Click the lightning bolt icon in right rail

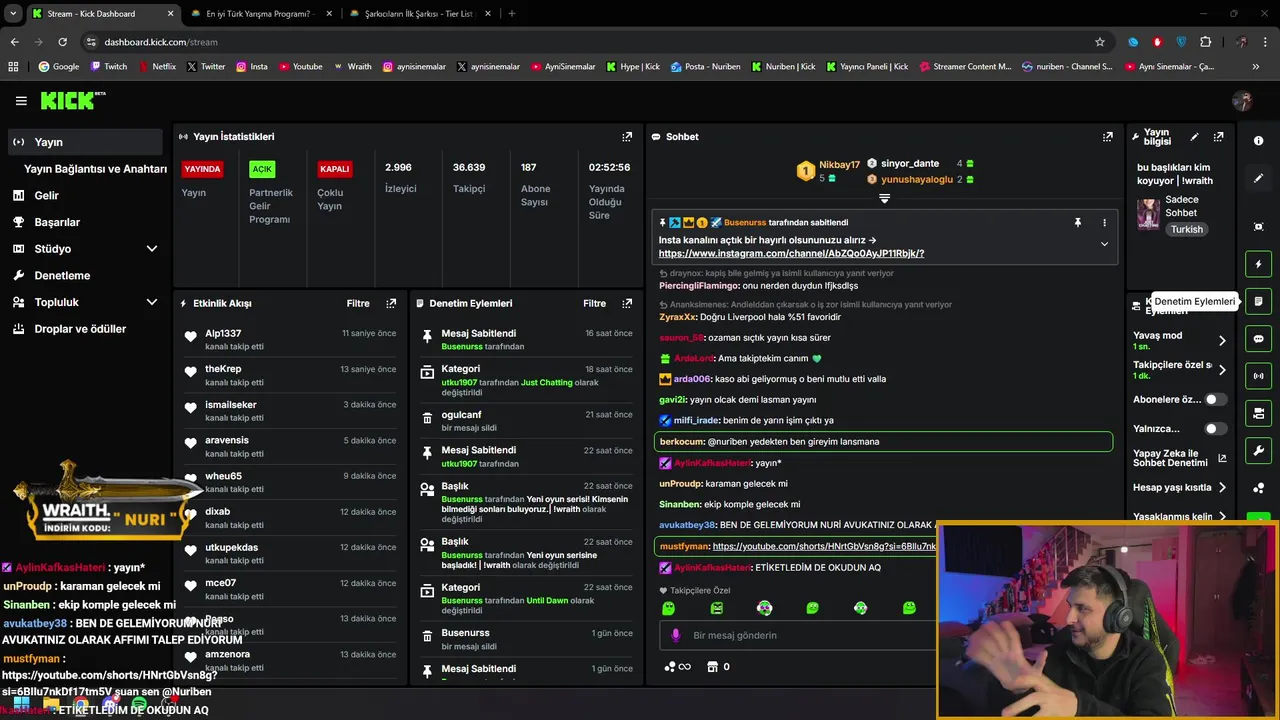[x=1258, y=264]
